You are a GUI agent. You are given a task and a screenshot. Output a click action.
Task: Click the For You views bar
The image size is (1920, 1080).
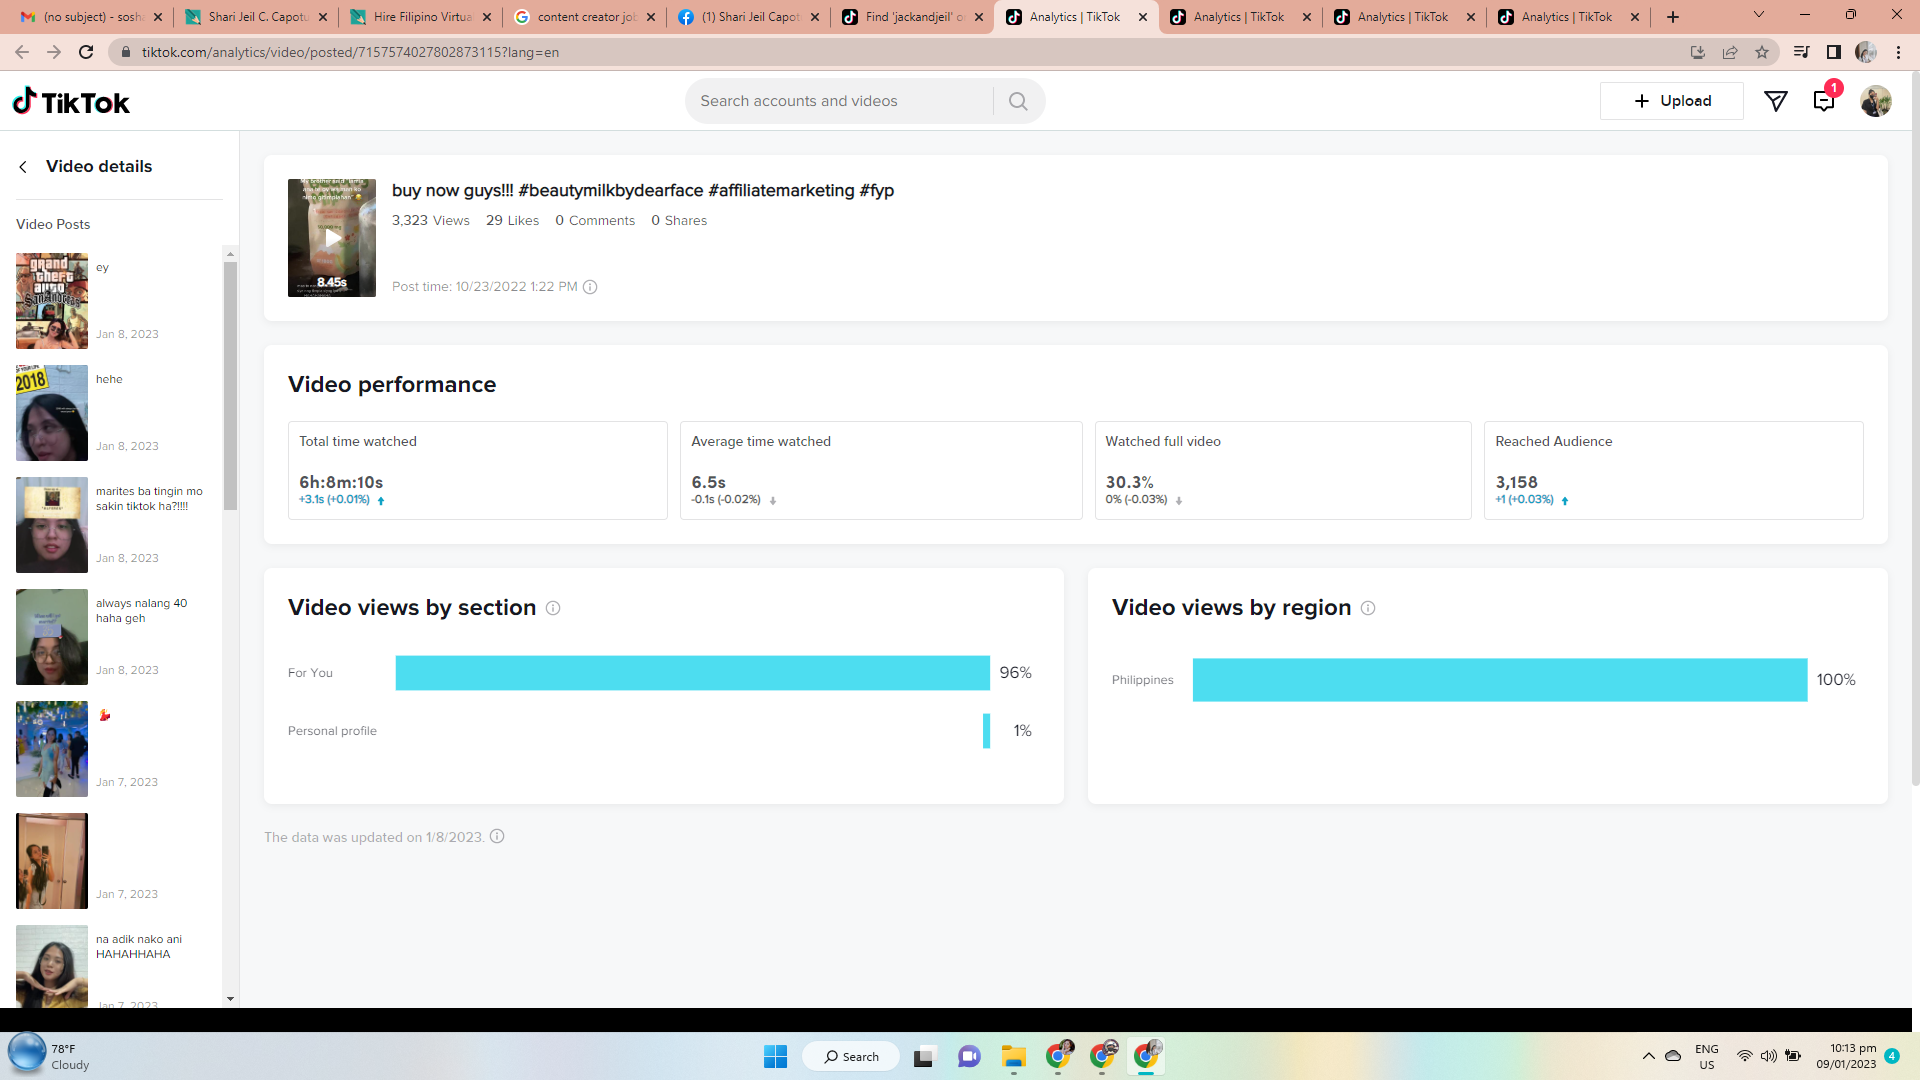(x=692, y=673)
